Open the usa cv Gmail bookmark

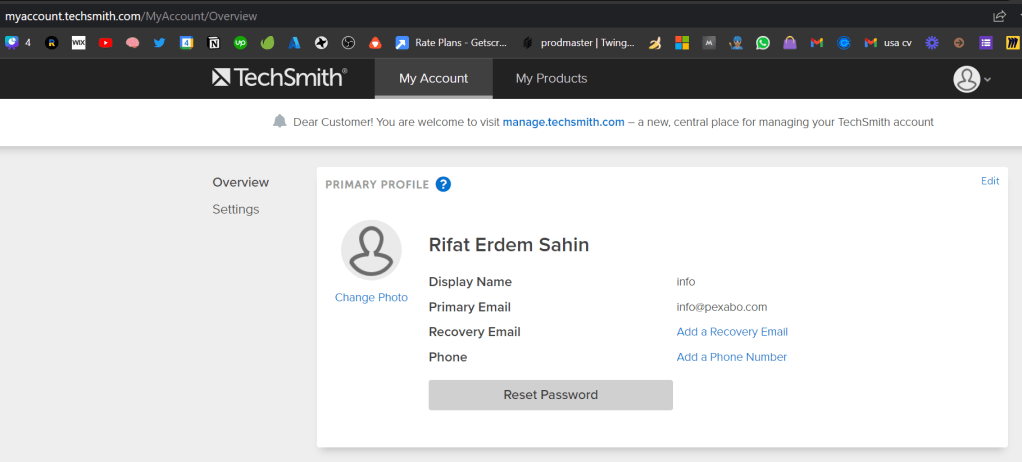coord(888,43)
